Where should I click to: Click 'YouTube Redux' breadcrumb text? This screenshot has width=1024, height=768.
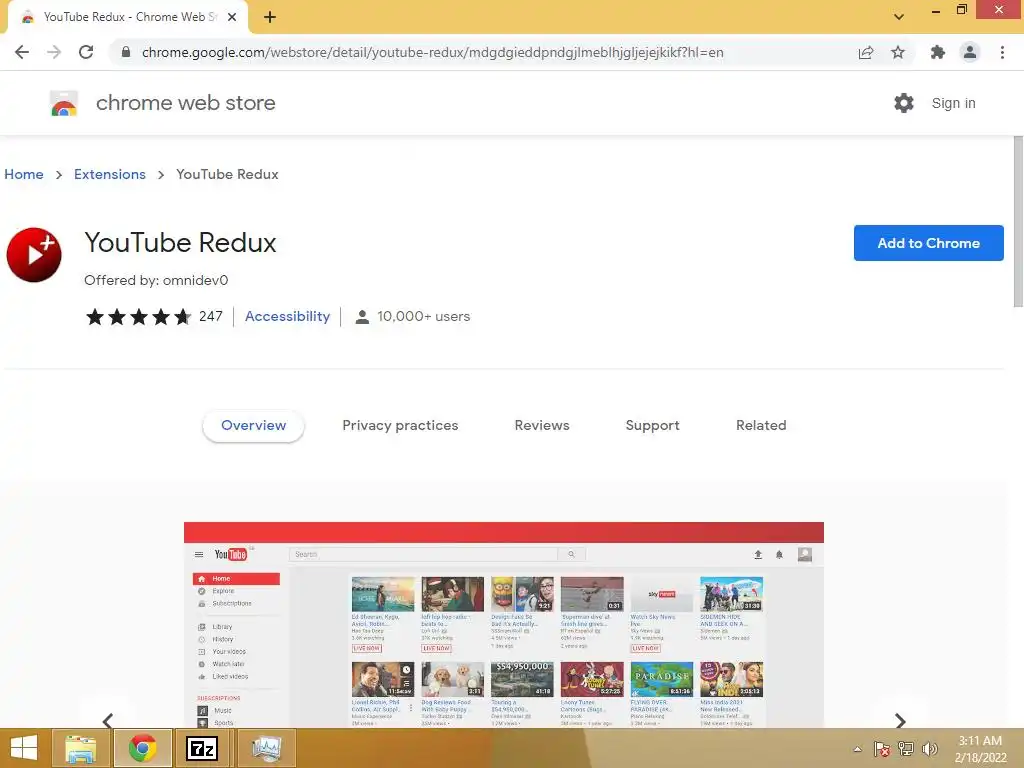(227, 174)
